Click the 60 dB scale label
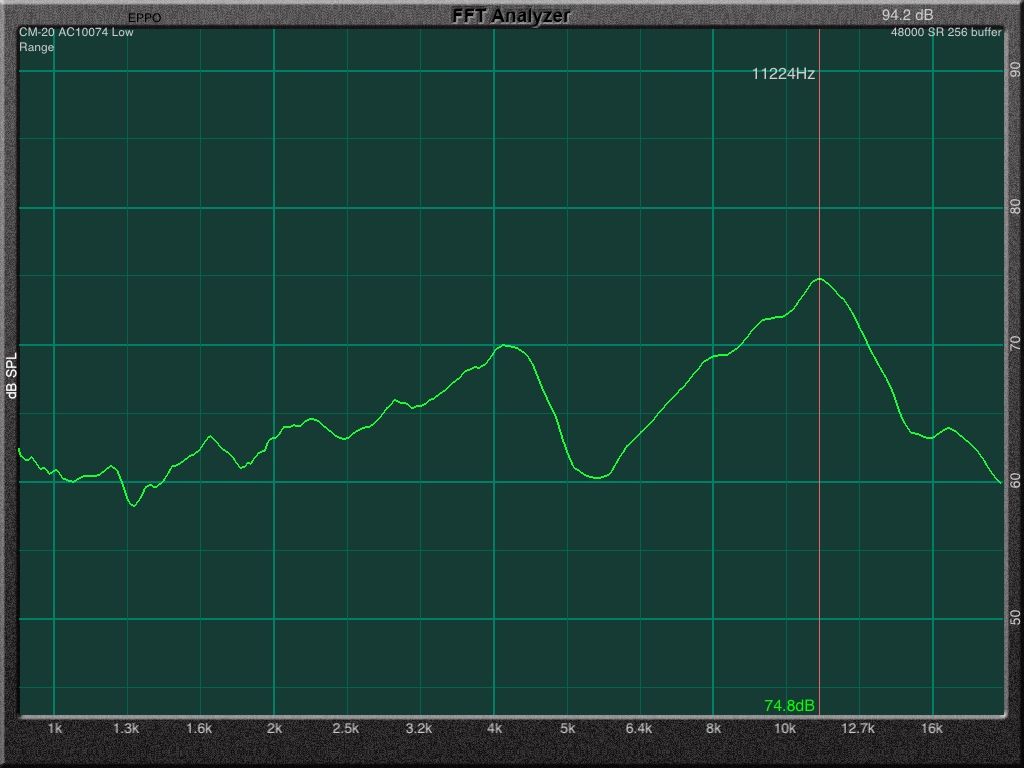1024x768 pixels. tap(1015, 481)
